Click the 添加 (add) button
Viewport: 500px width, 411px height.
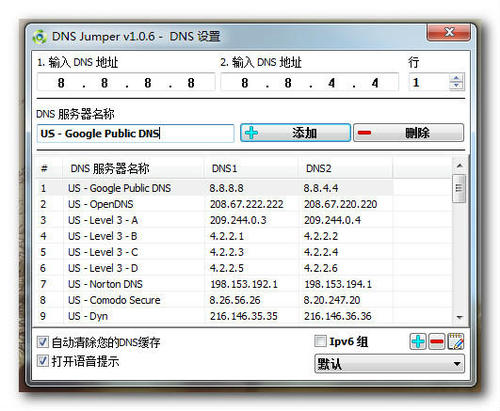295,133
